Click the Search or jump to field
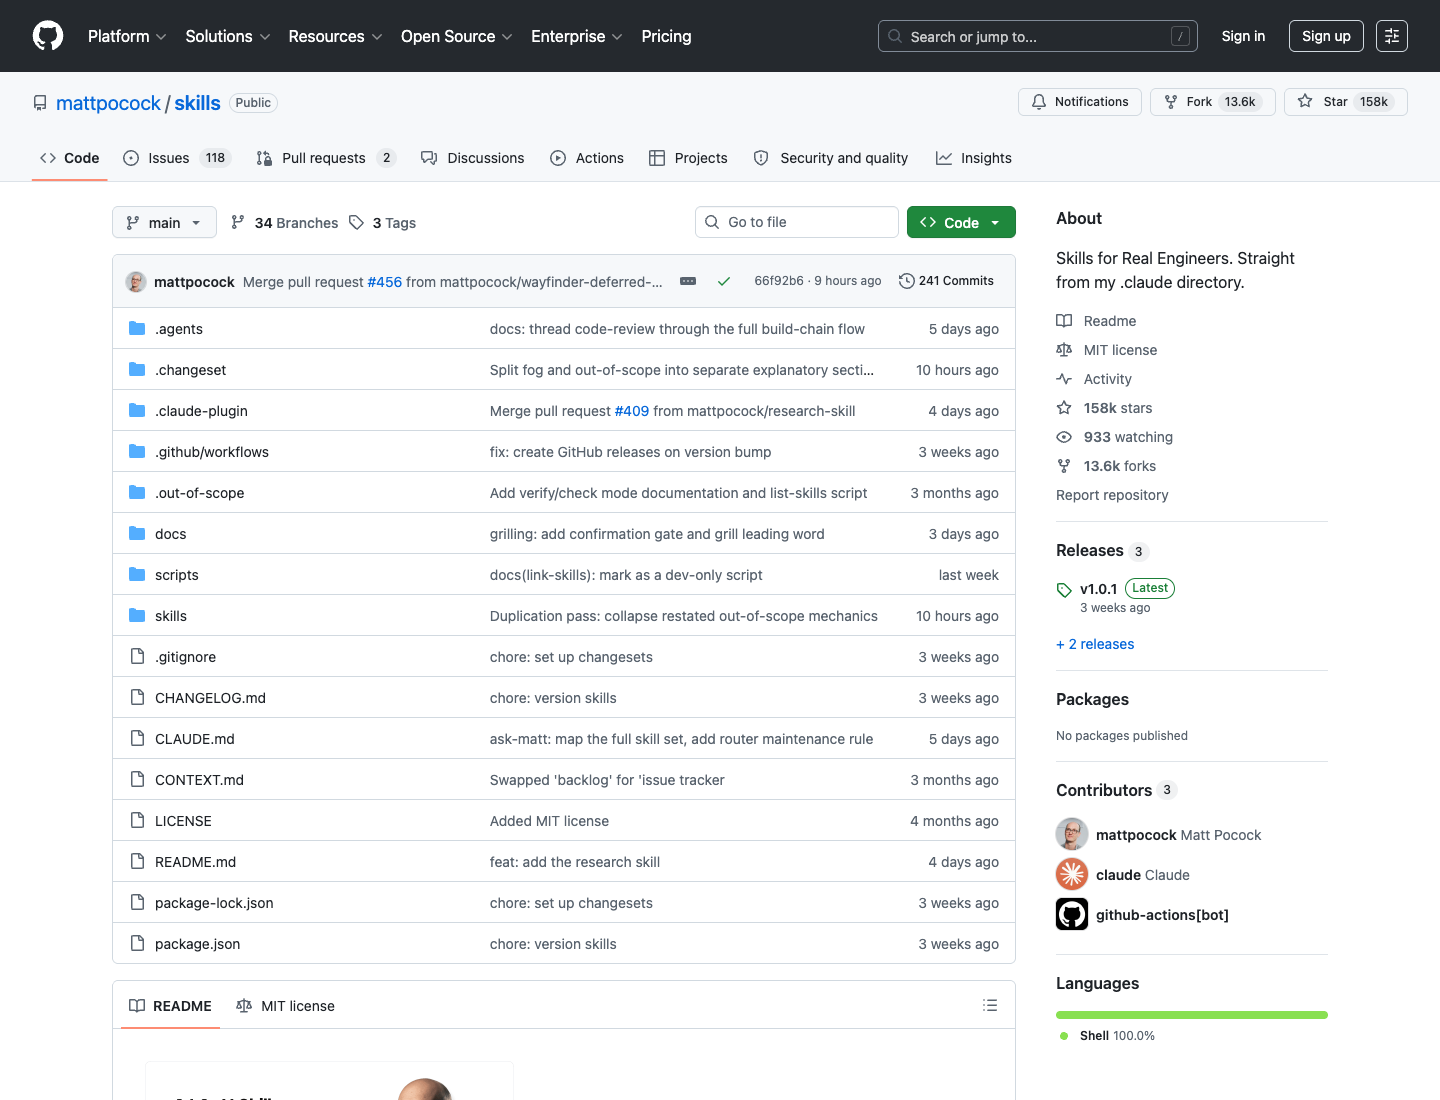 pos(1038,36)
